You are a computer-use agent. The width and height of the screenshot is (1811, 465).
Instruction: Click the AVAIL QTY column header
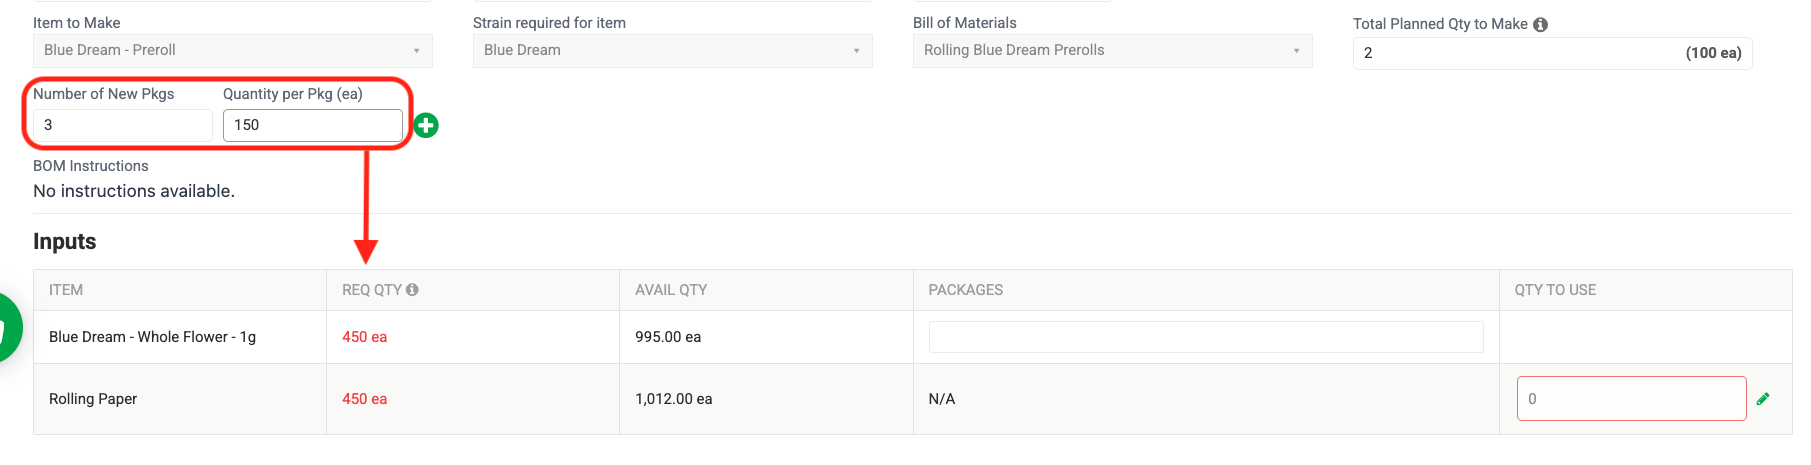(x=671, y=290)
